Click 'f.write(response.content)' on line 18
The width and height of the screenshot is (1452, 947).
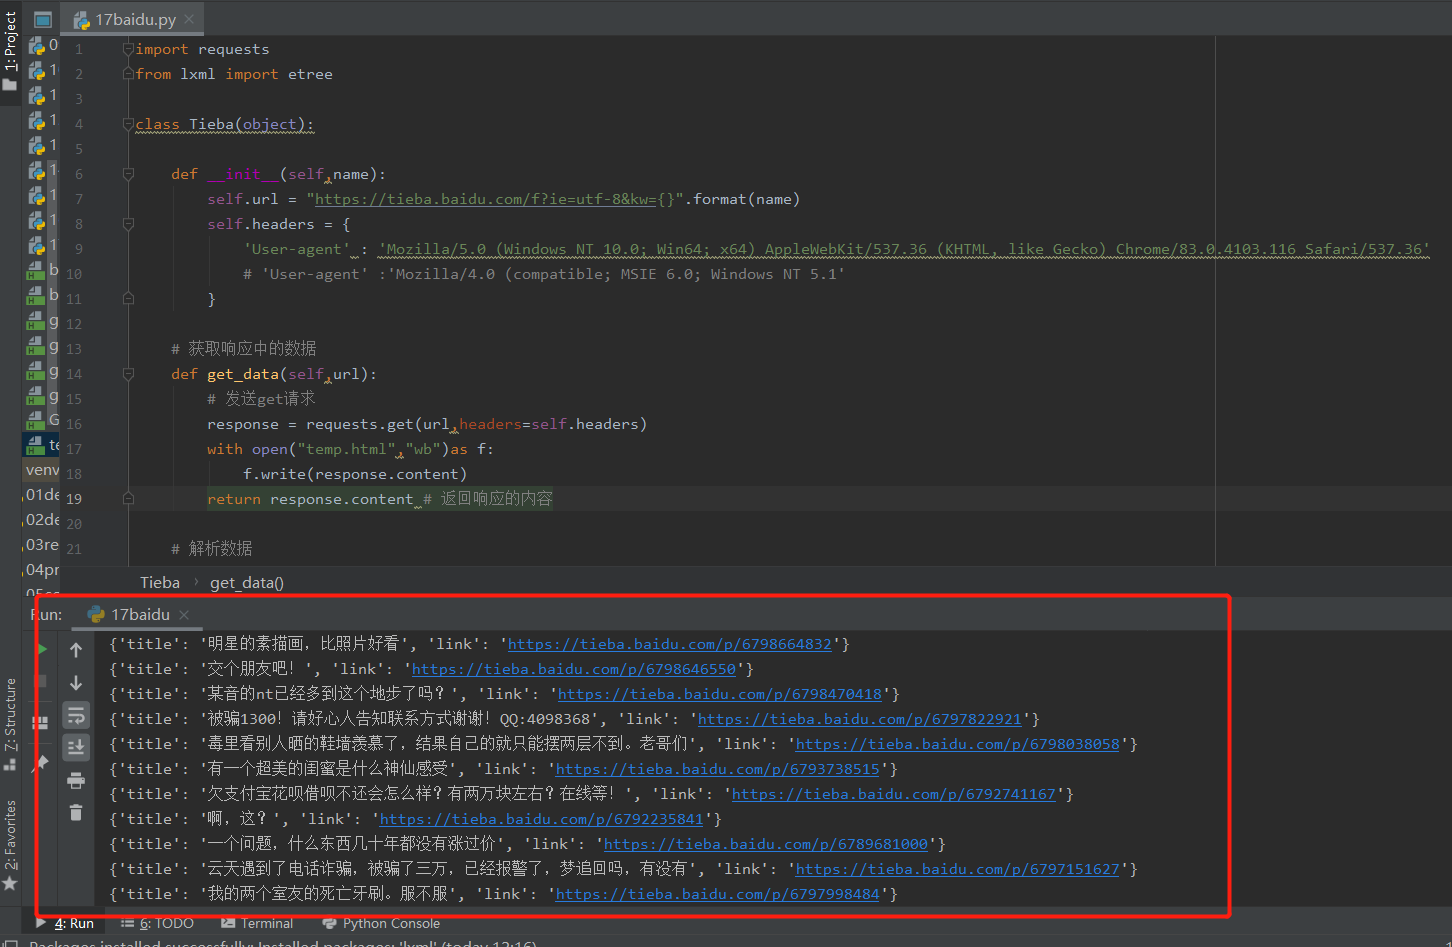pos(355,474)
